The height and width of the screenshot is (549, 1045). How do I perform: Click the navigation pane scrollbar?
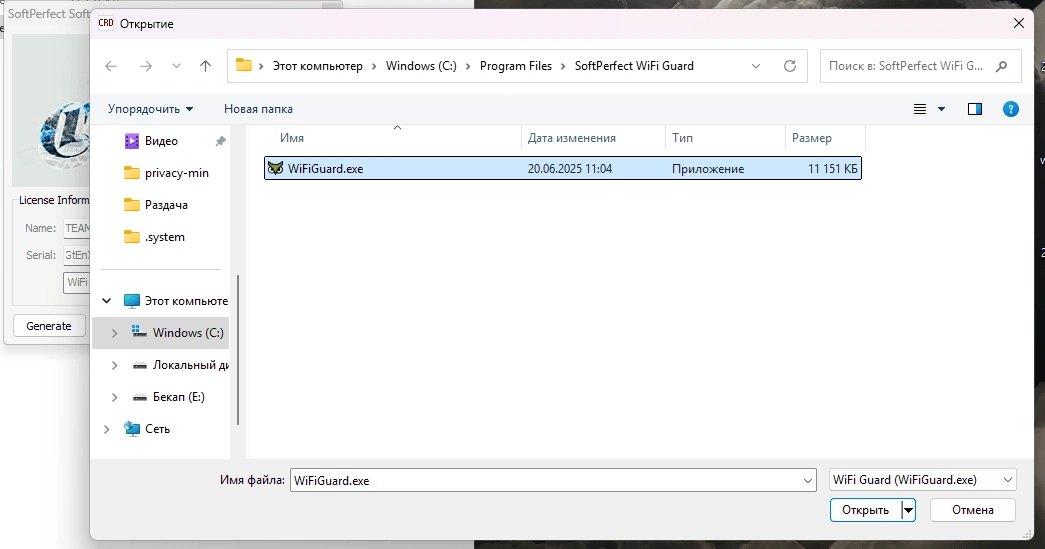coord(237,349)
